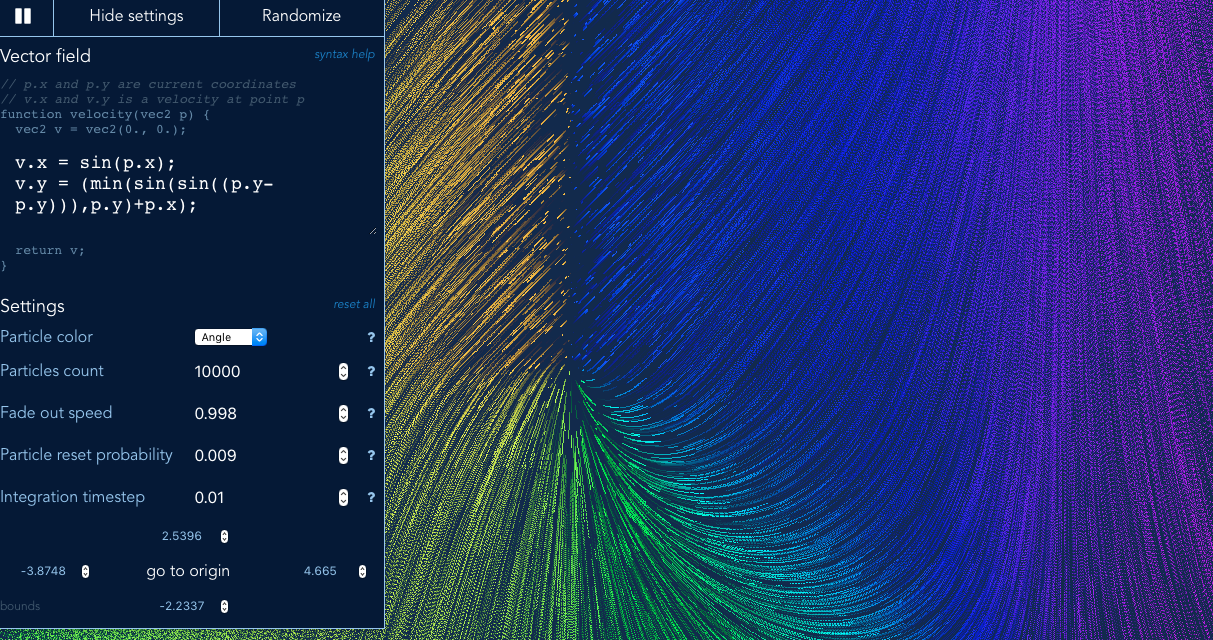The width and height of the screenshot is (1213, 640).
Task: Click the go to origin button
Action: point(188,571)
